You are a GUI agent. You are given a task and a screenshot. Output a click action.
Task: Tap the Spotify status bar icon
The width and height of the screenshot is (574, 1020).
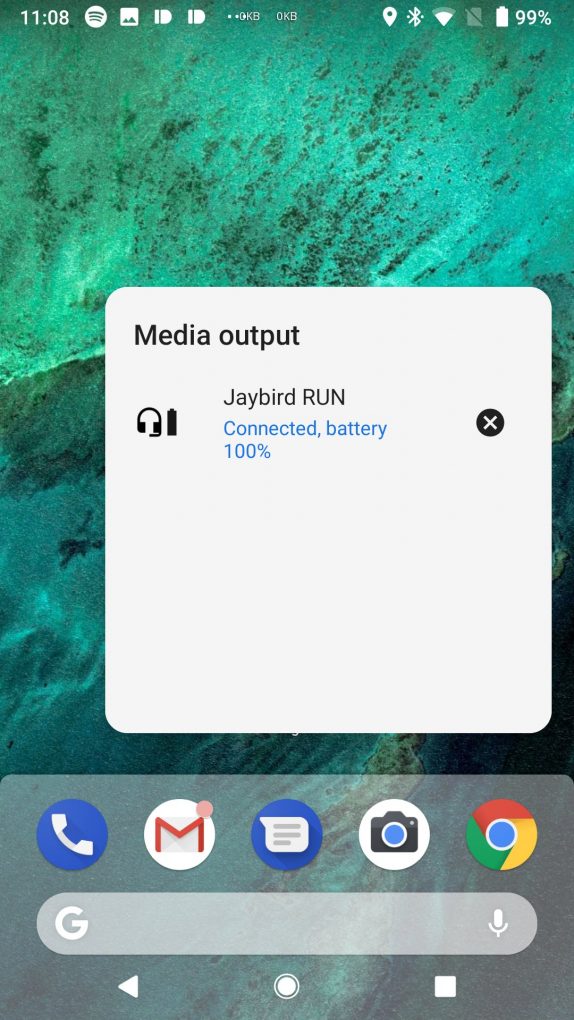(x=96, y=17)
